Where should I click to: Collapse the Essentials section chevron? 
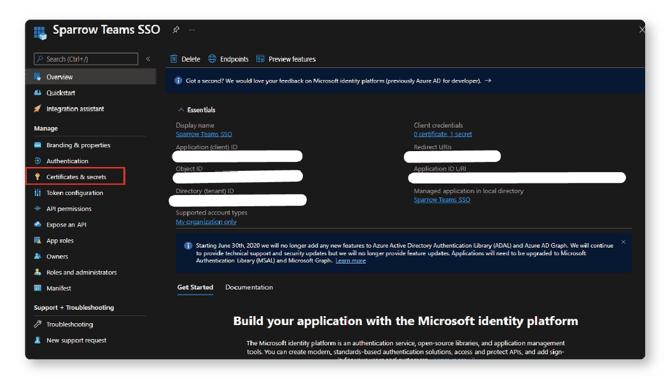[181, 110]
